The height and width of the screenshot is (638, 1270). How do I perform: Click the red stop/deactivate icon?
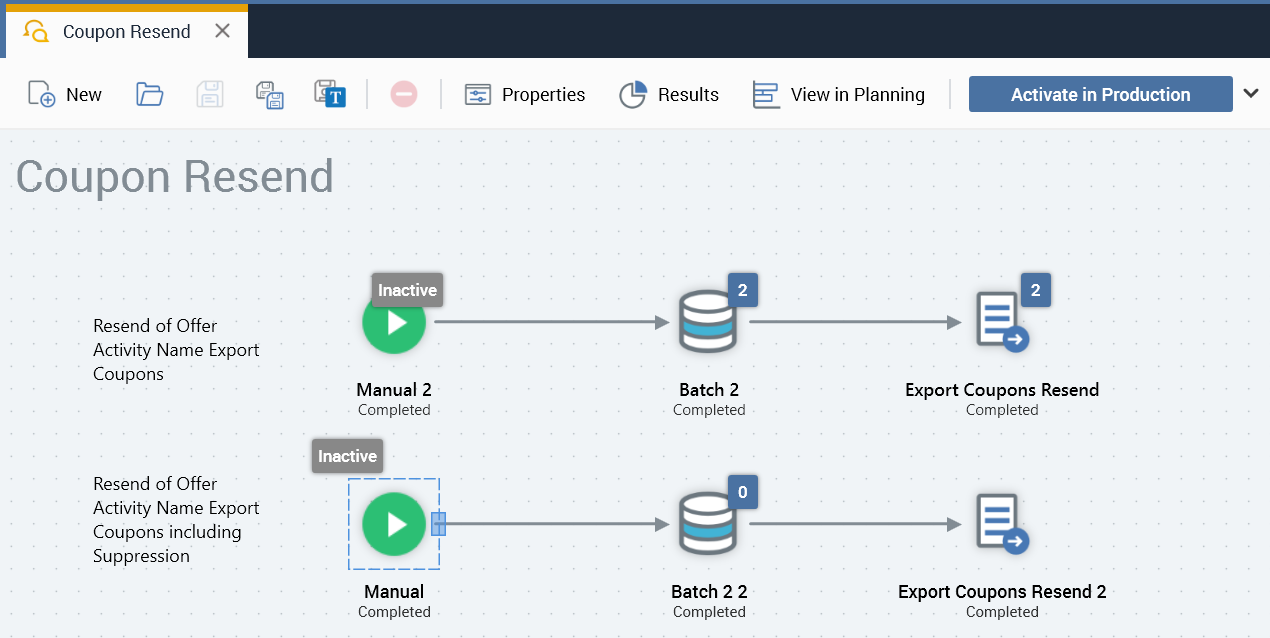click(x=403, y=95)
